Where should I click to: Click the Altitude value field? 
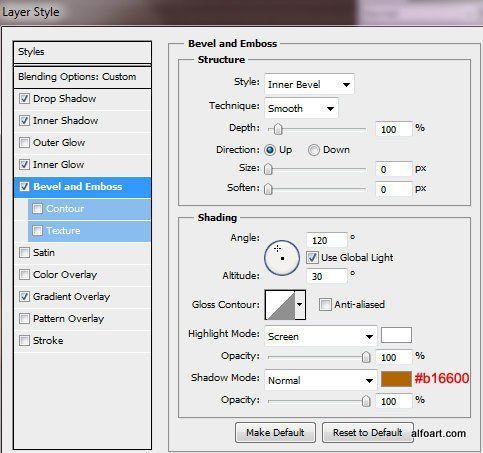click(327, 276)
